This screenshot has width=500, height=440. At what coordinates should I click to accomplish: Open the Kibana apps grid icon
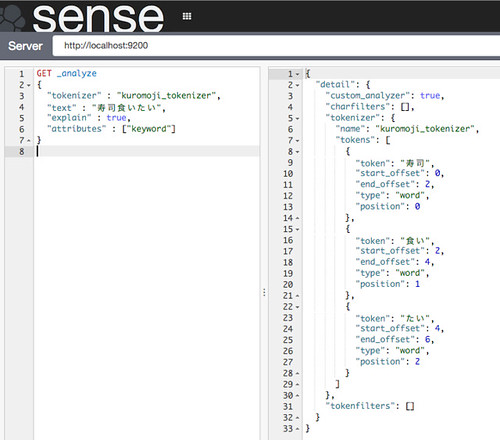click(187, 16)
